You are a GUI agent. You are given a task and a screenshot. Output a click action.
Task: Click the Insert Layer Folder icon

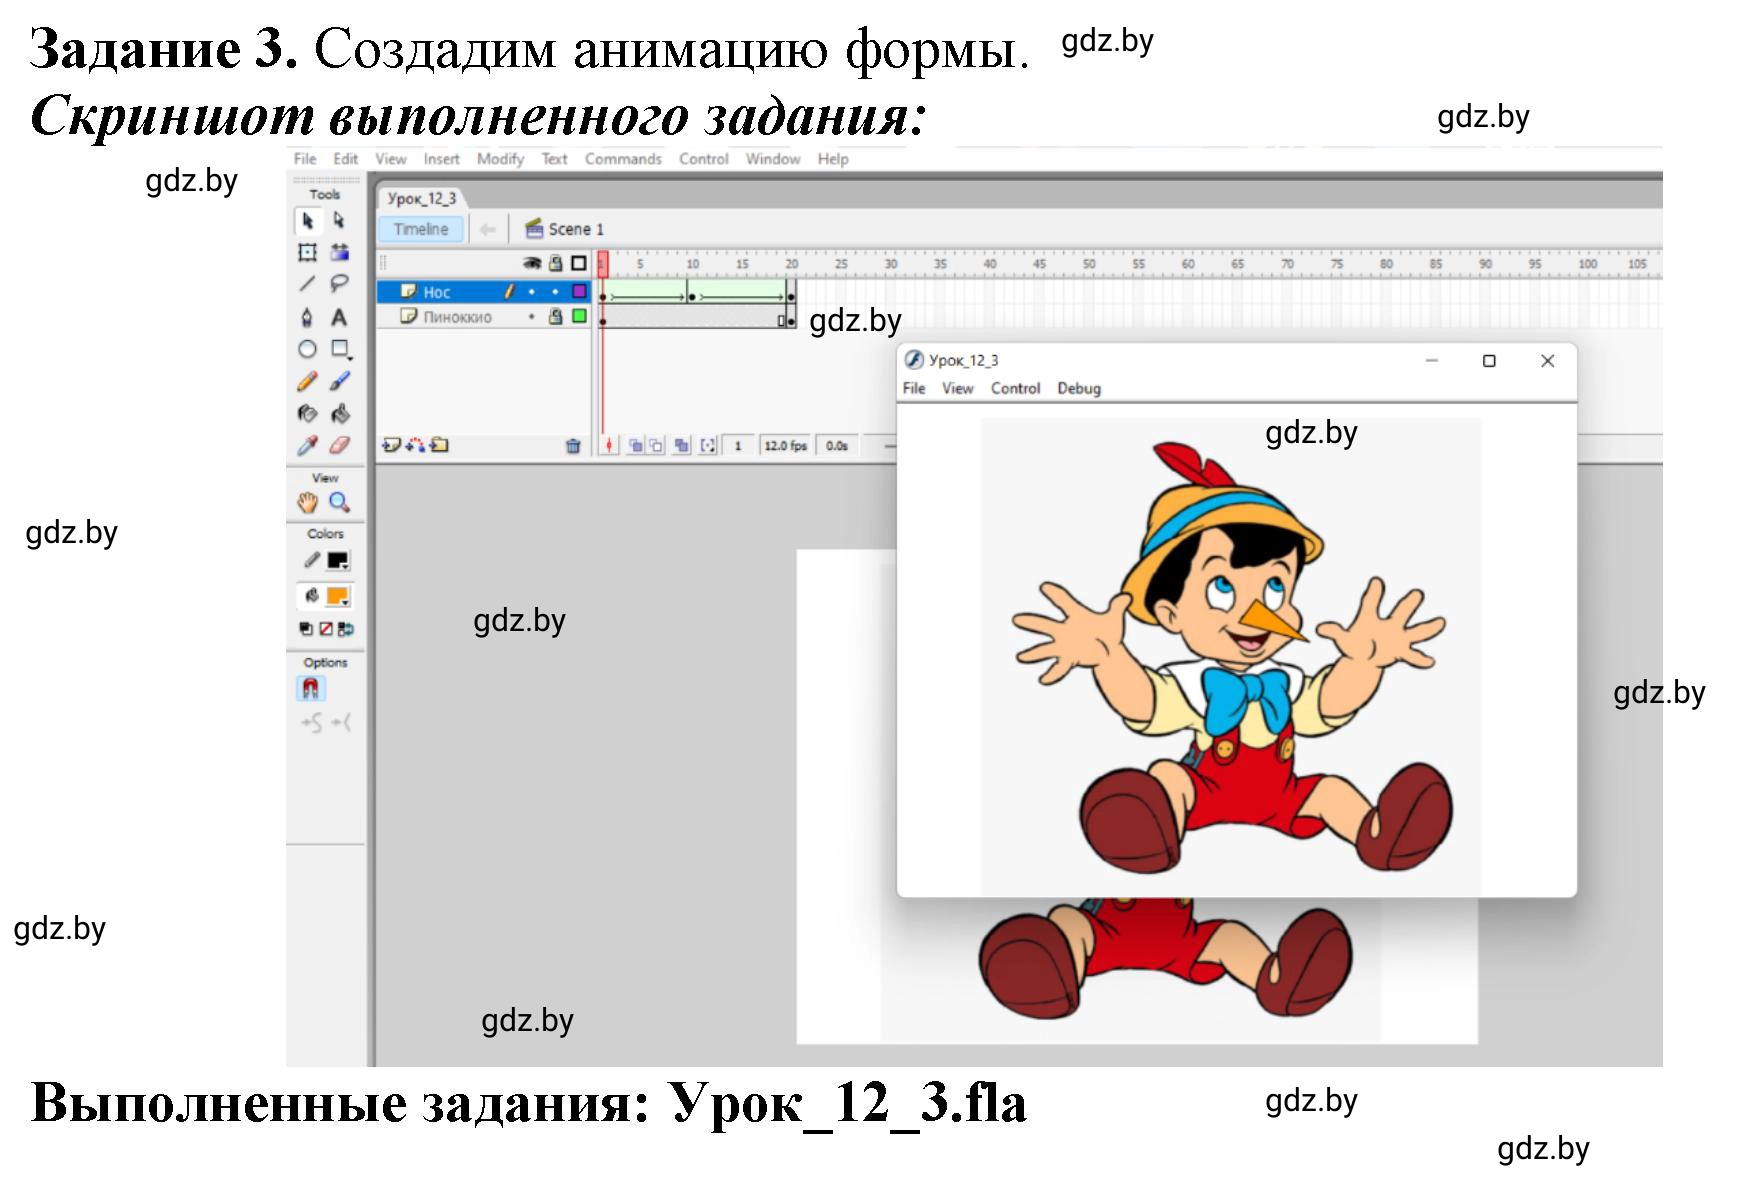click(x=440, y=445)
